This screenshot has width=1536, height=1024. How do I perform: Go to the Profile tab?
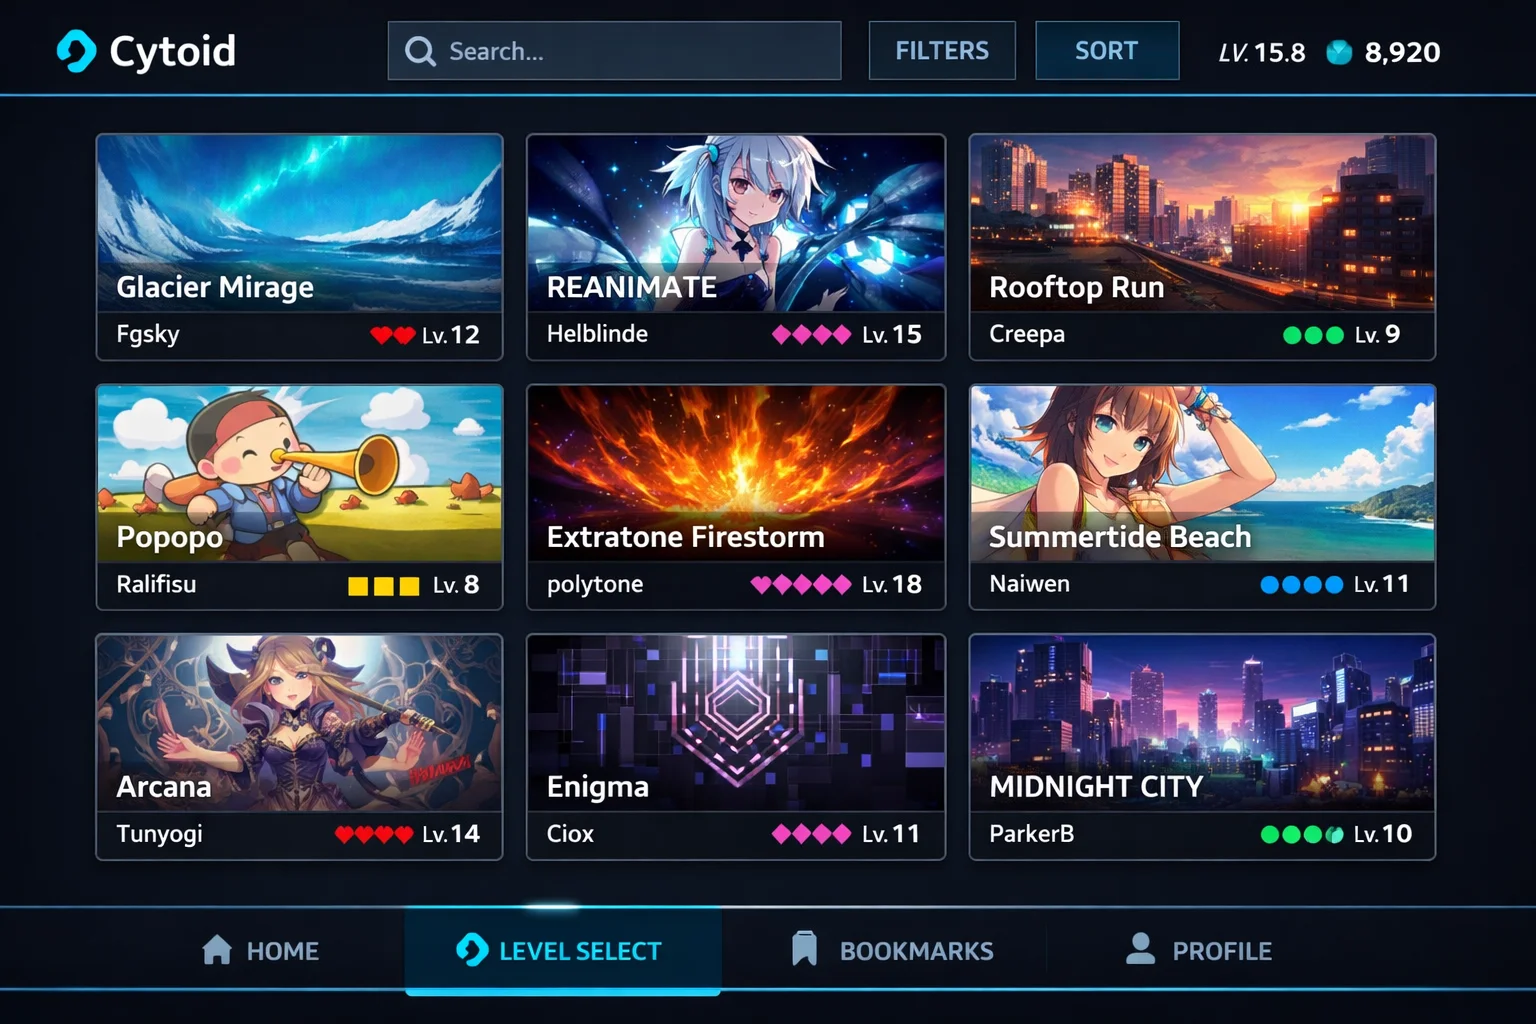(x=1199, y=950)
